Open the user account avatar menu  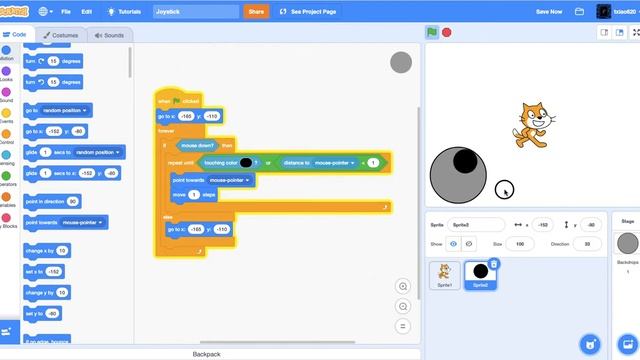[618, 11]
